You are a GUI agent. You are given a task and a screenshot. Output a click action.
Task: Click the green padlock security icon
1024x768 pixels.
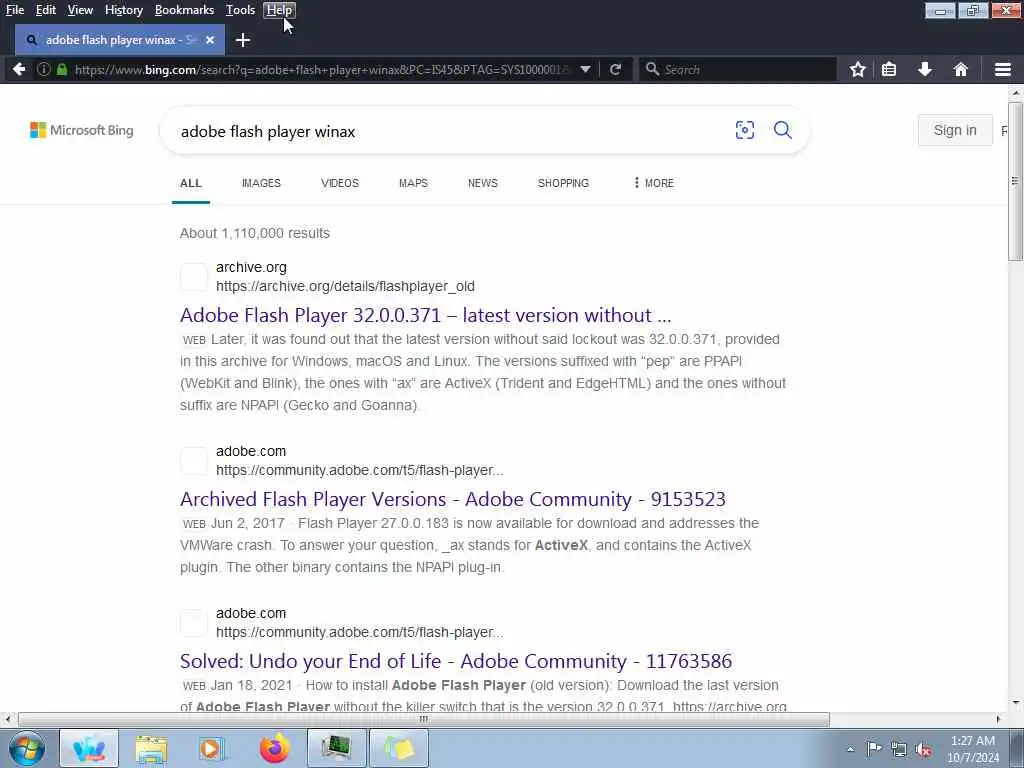[x=62, y=69]
